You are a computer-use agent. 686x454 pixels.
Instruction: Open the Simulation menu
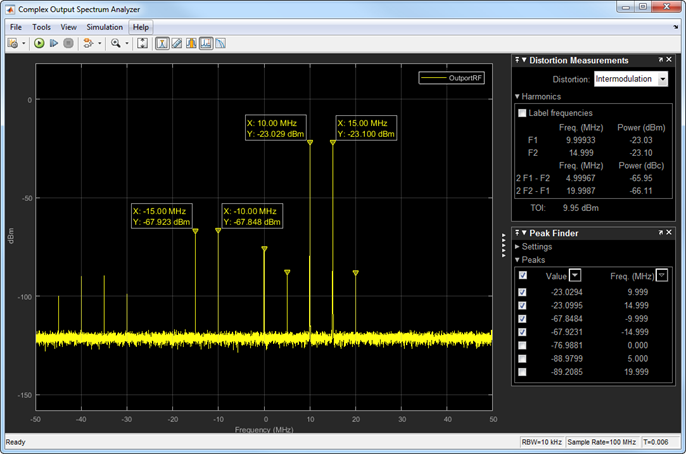pyautogui.click(x=104, y=27)
